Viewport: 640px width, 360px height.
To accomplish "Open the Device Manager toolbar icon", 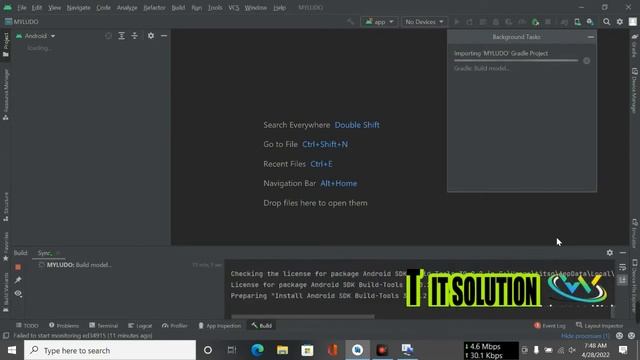I will 577,22.
